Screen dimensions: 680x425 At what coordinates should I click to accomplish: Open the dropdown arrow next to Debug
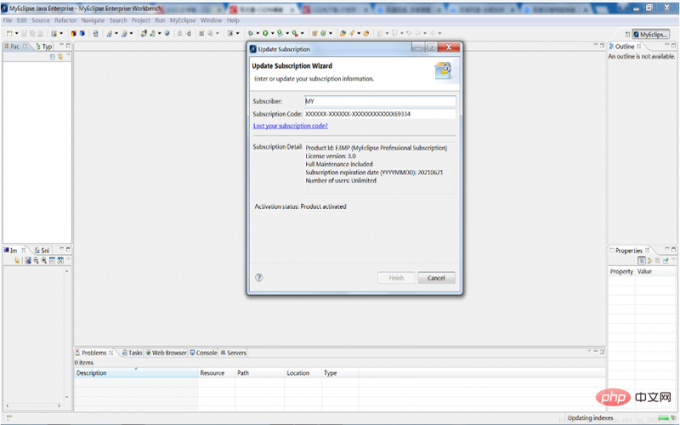tap(257, 33)
